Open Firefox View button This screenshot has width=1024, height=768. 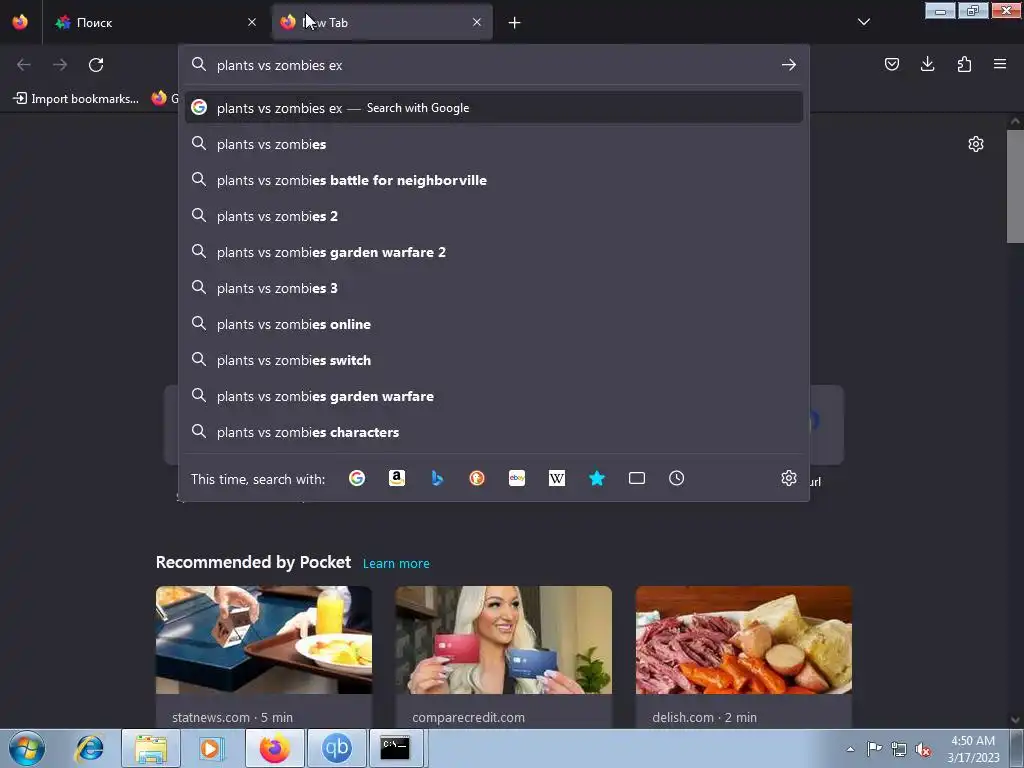(20, 22)
